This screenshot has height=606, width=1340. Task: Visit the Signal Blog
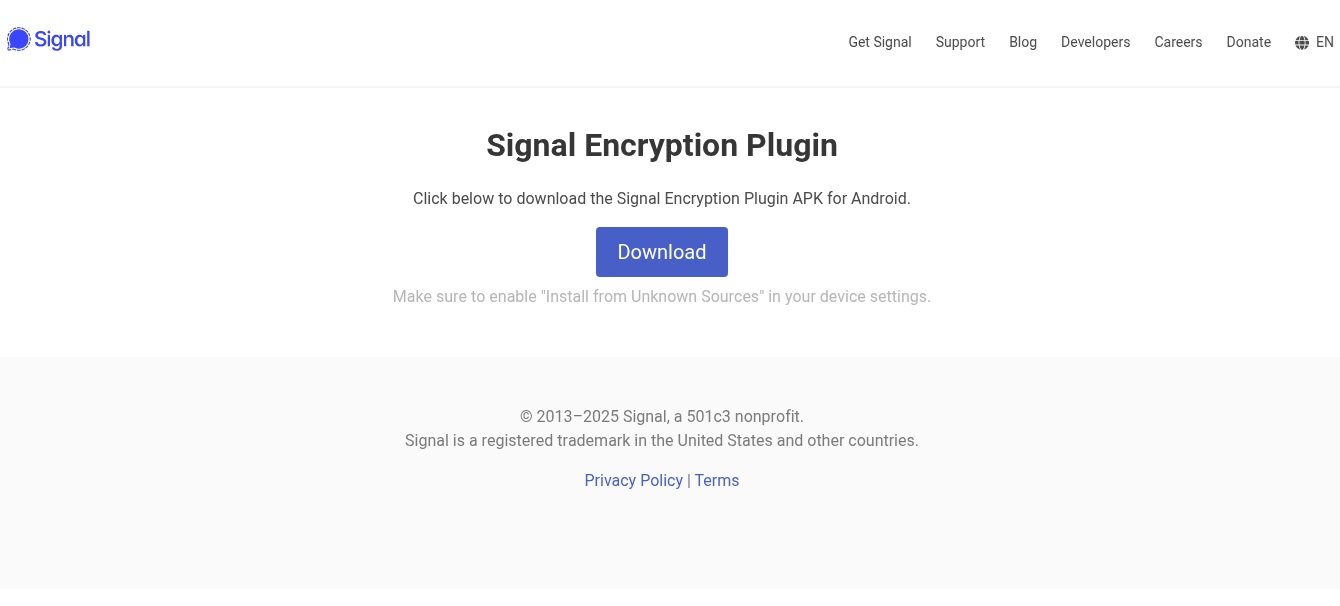tap(1022, 42)
